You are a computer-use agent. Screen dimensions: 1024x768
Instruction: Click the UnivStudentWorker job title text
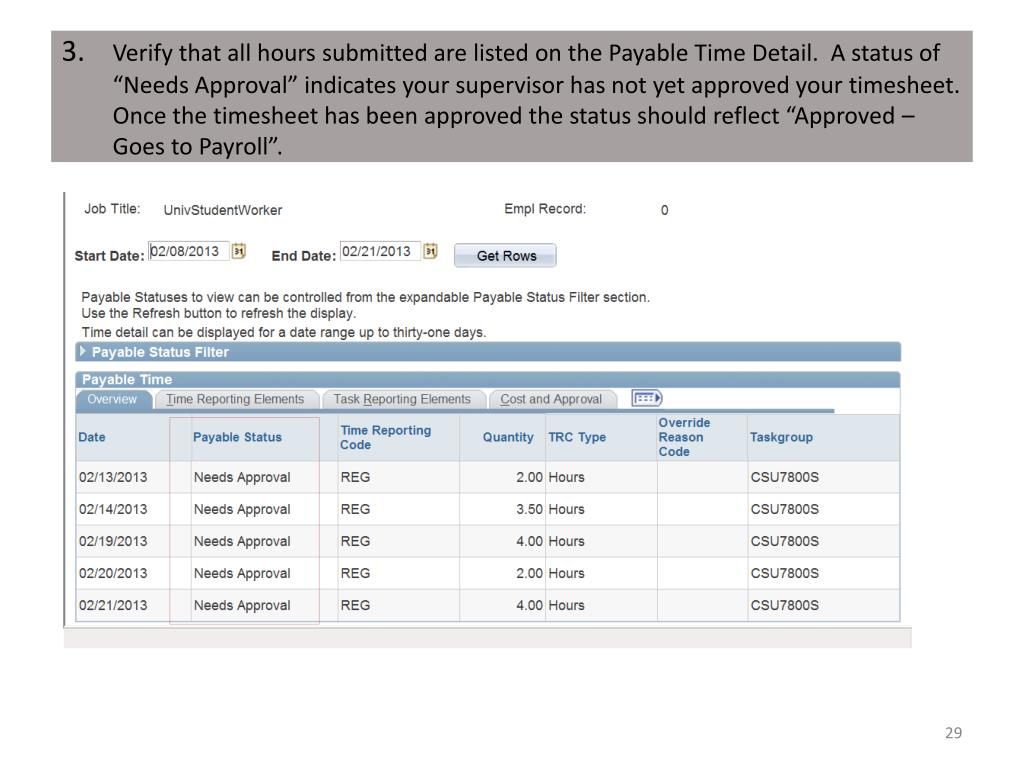tap(223, 210)
